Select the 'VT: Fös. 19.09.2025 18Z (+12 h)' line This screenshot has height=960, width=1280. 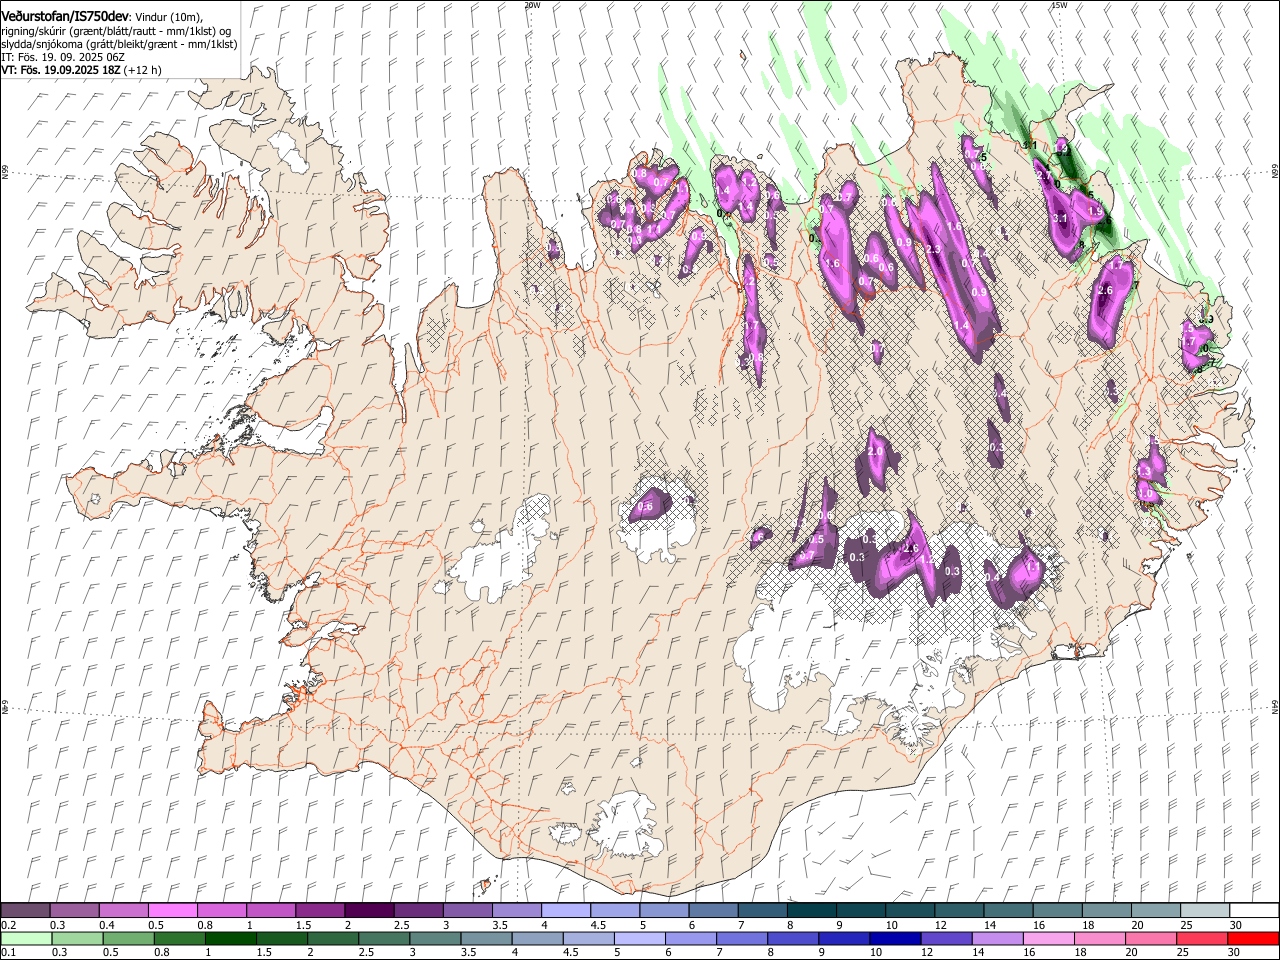81,70
